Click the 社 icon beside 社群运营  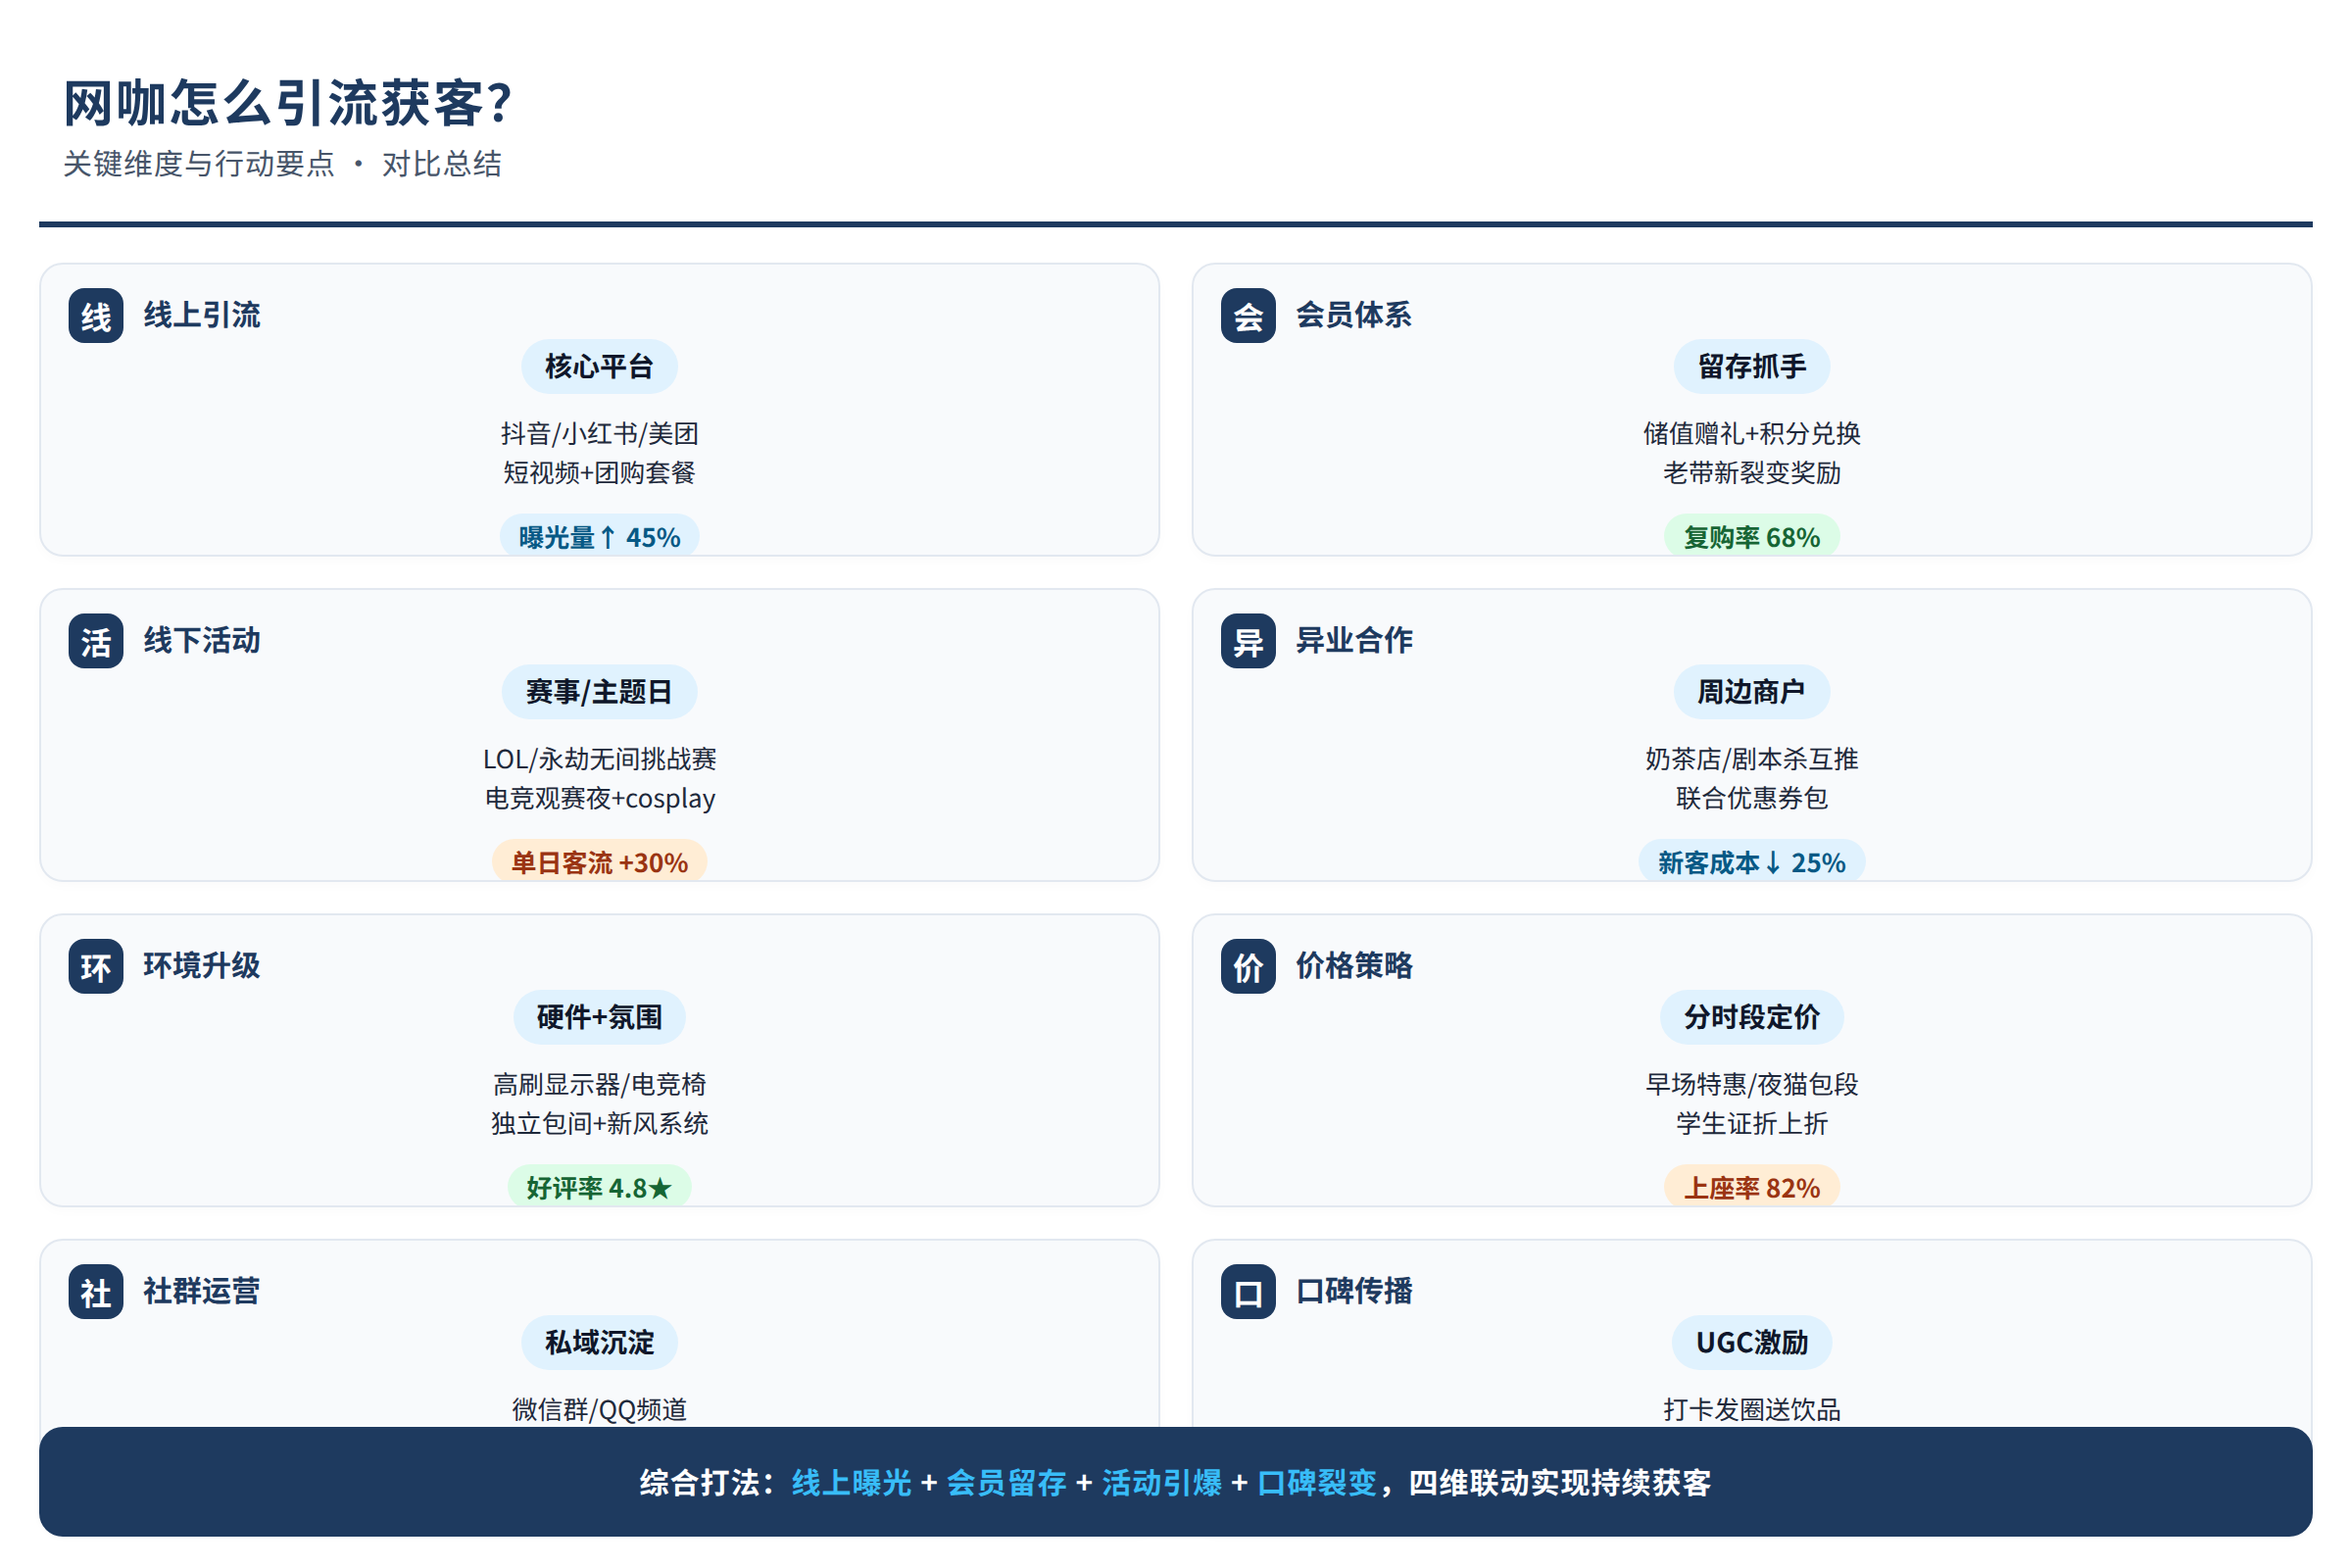point(96,1292)
